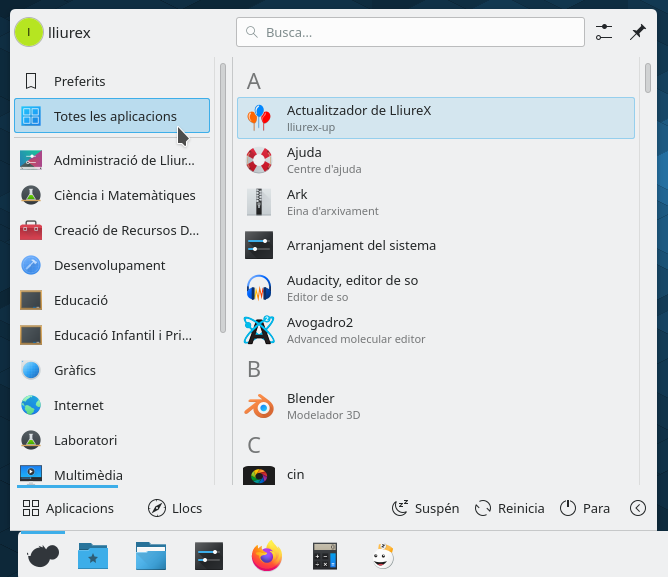
Task: Expand more power options arrow
Action: coord(638,508)
